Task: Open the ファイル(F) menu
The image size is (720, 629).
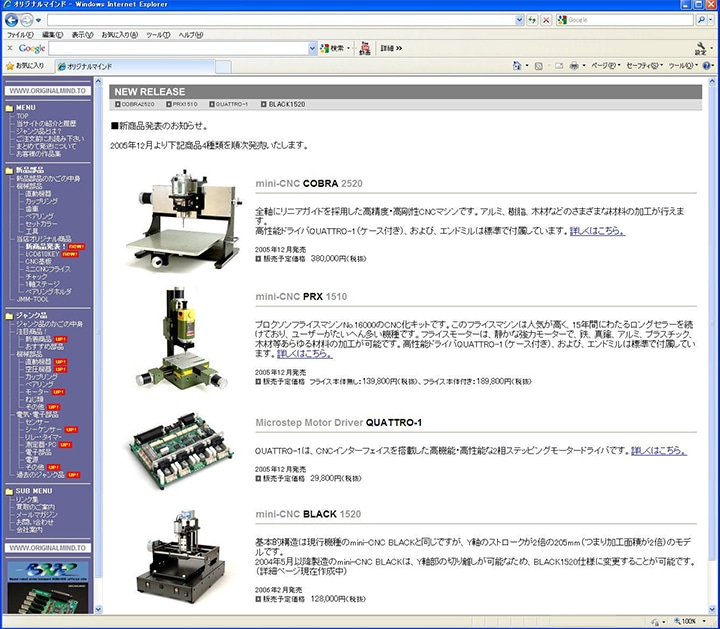Action: click(19, 34)
